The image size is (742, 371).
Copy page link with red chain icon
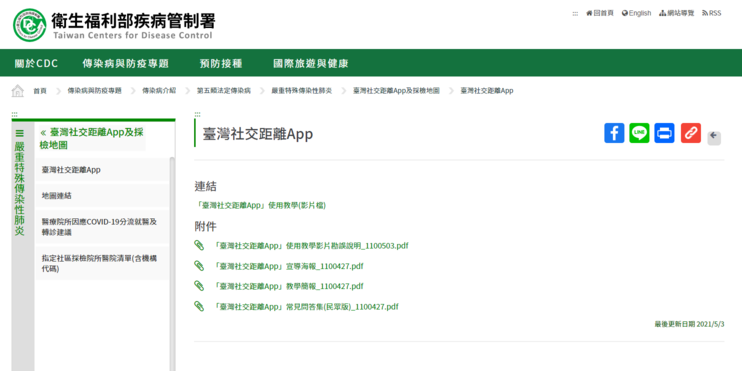(x=690, y=133)
